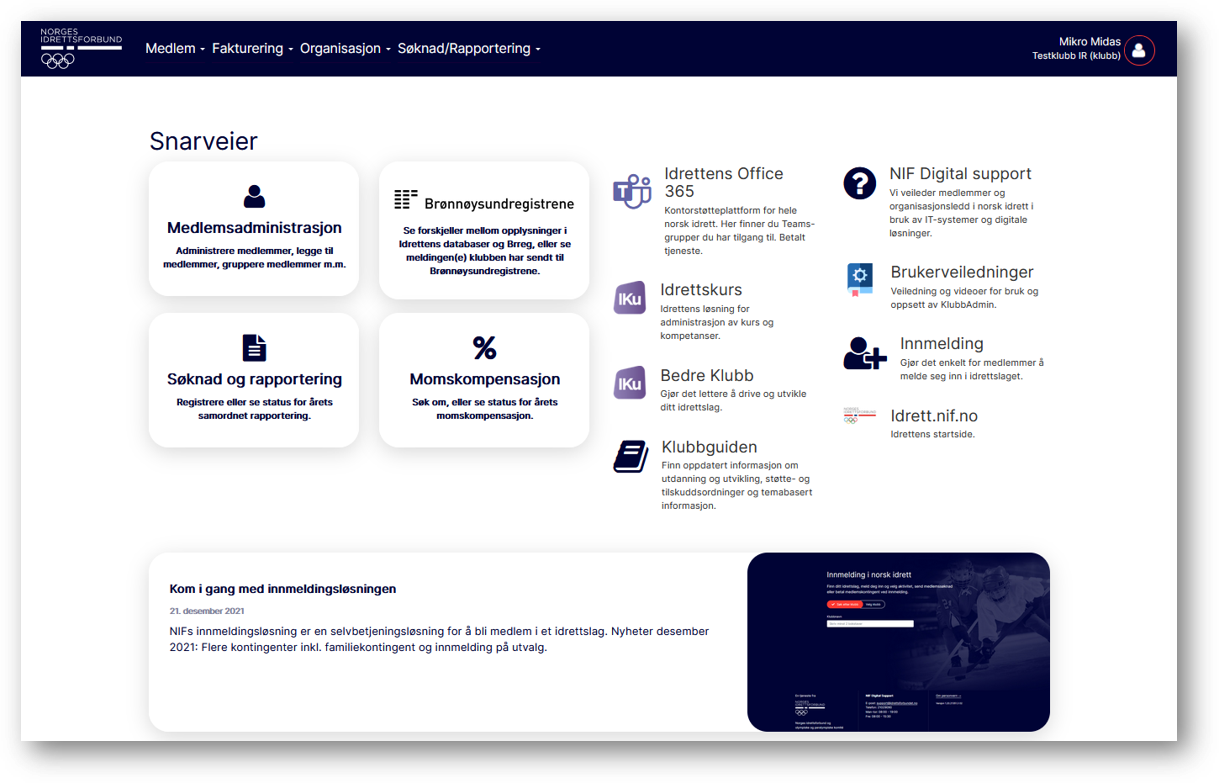Click description 'Gjør det enkelt for medlemmer å melde seg inn'

[x=971, y=369]
